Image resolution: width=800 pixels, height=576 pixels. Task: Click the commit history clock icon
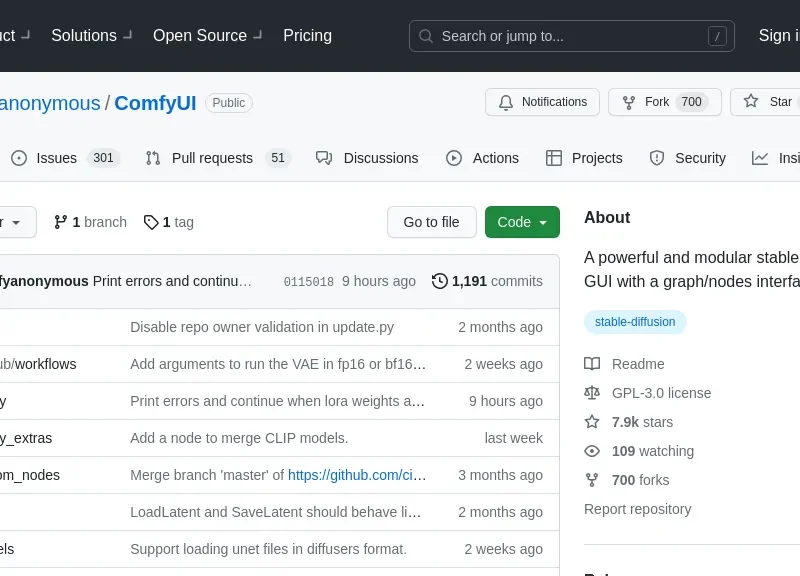439,281
